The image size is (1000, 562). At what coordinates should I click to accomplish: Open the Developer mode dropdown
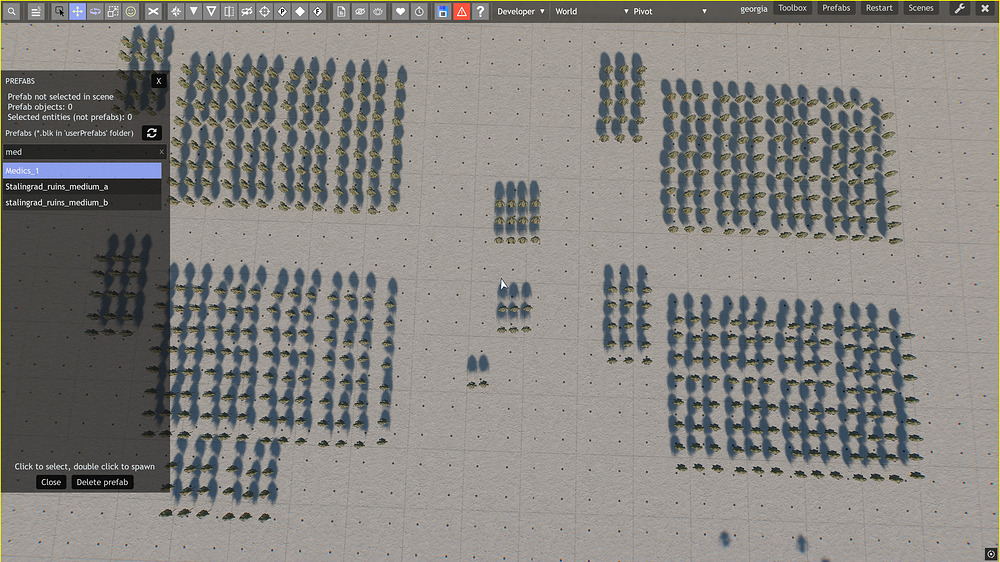tap(521, 11)
